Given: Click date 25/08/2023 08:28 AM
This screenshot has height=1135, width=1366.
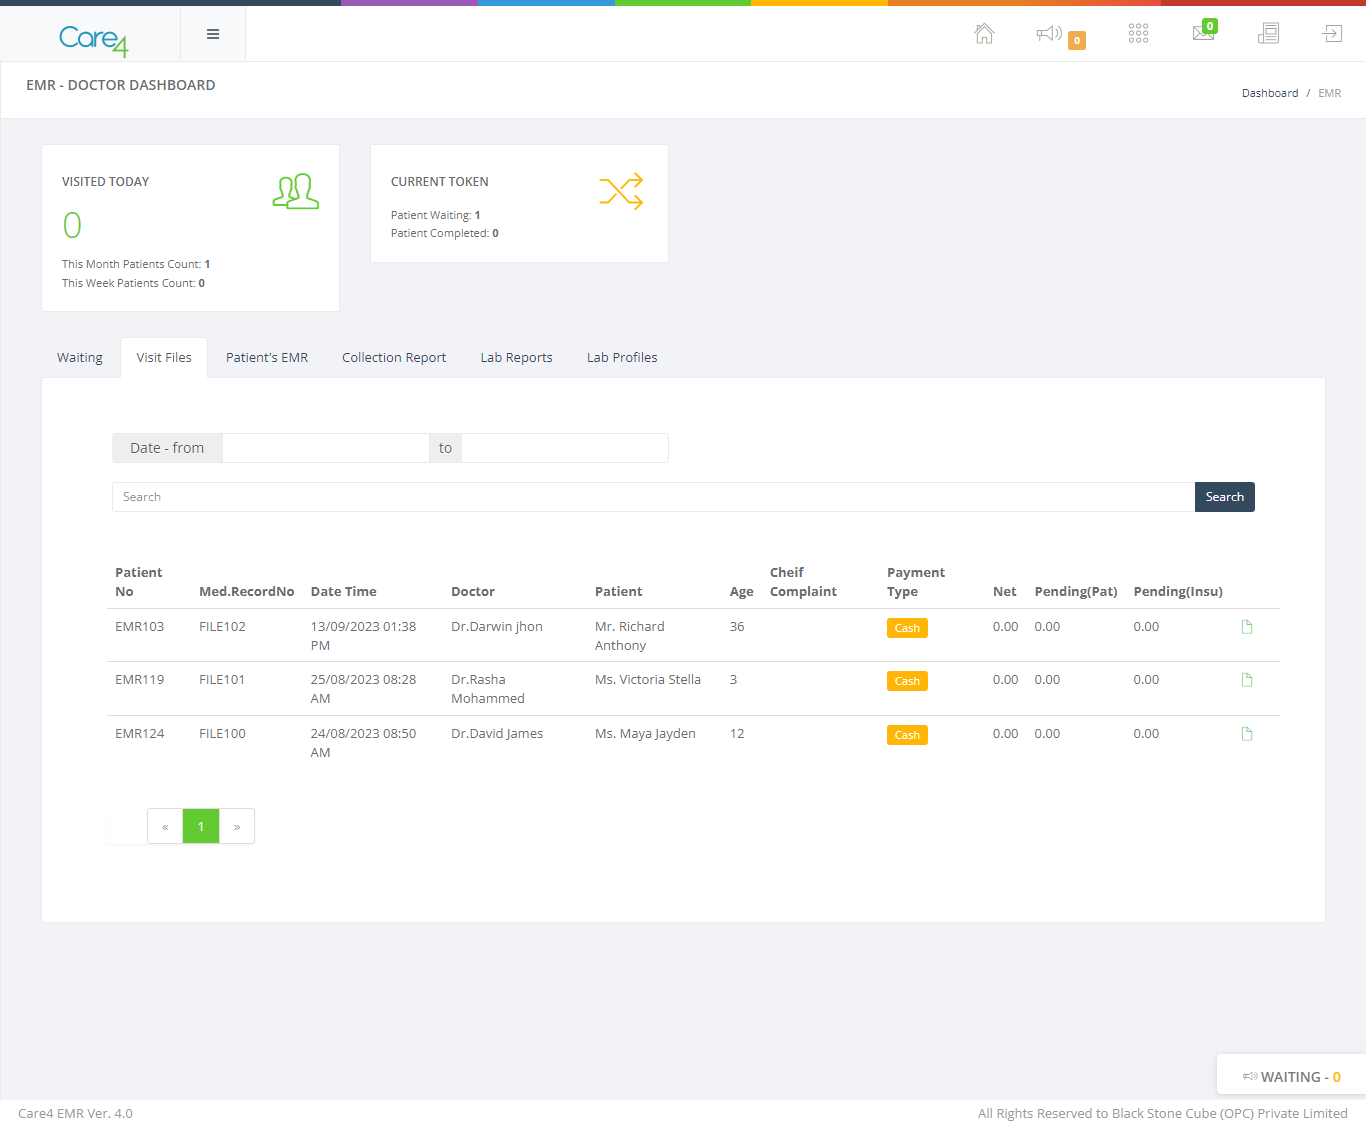Looking at the screenshot, I should [x=363, y=689].
